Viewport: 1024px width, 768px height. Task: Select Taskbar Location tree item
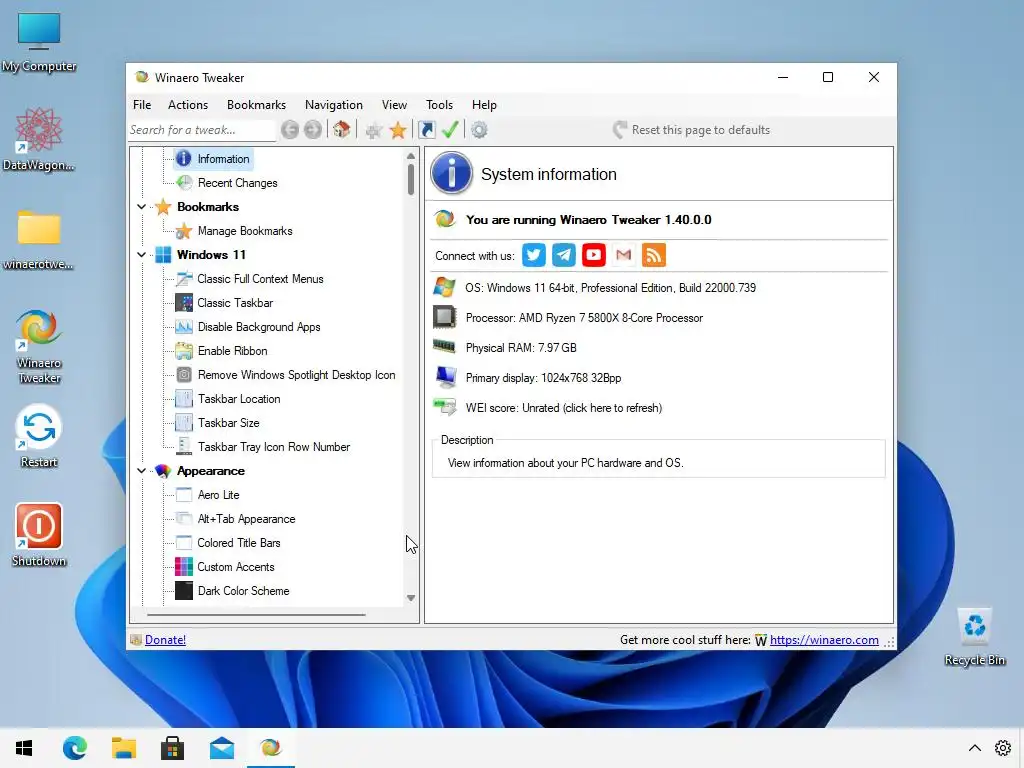pyautogui.click(x=239, y=399)
